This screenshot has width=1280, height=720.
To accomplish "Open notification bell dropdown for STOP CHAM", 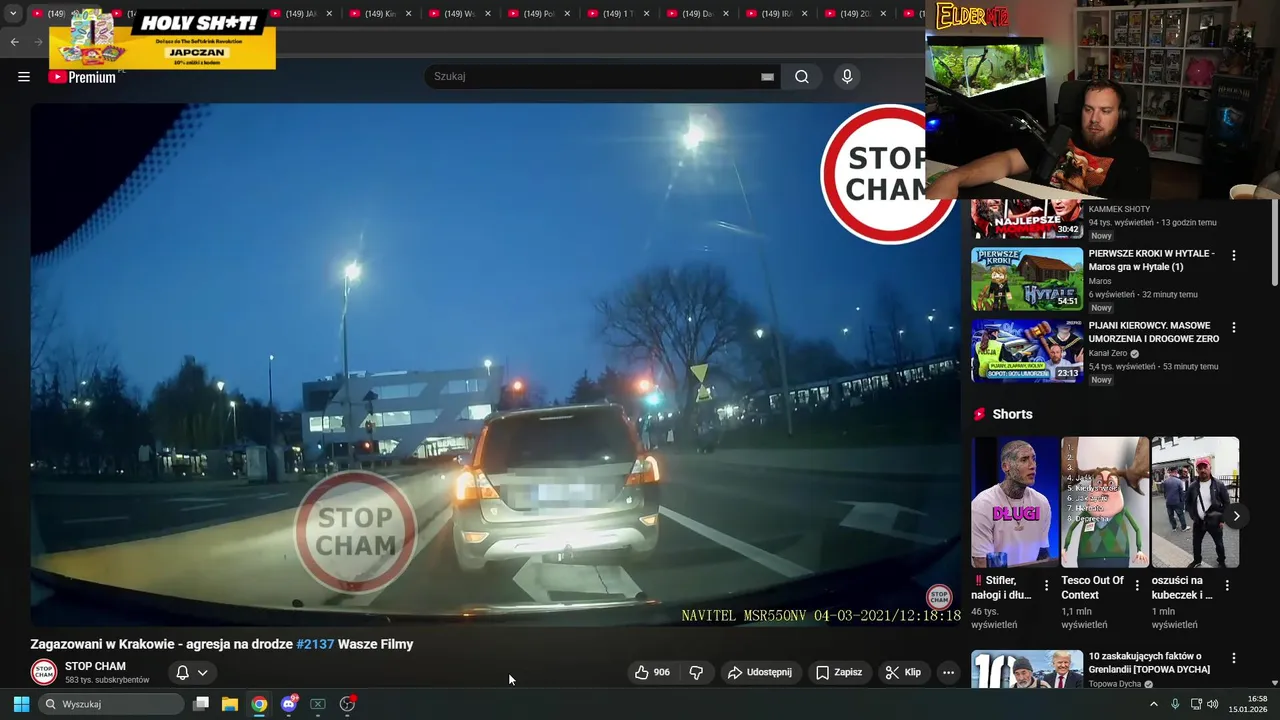I will (x=192, y=673).
